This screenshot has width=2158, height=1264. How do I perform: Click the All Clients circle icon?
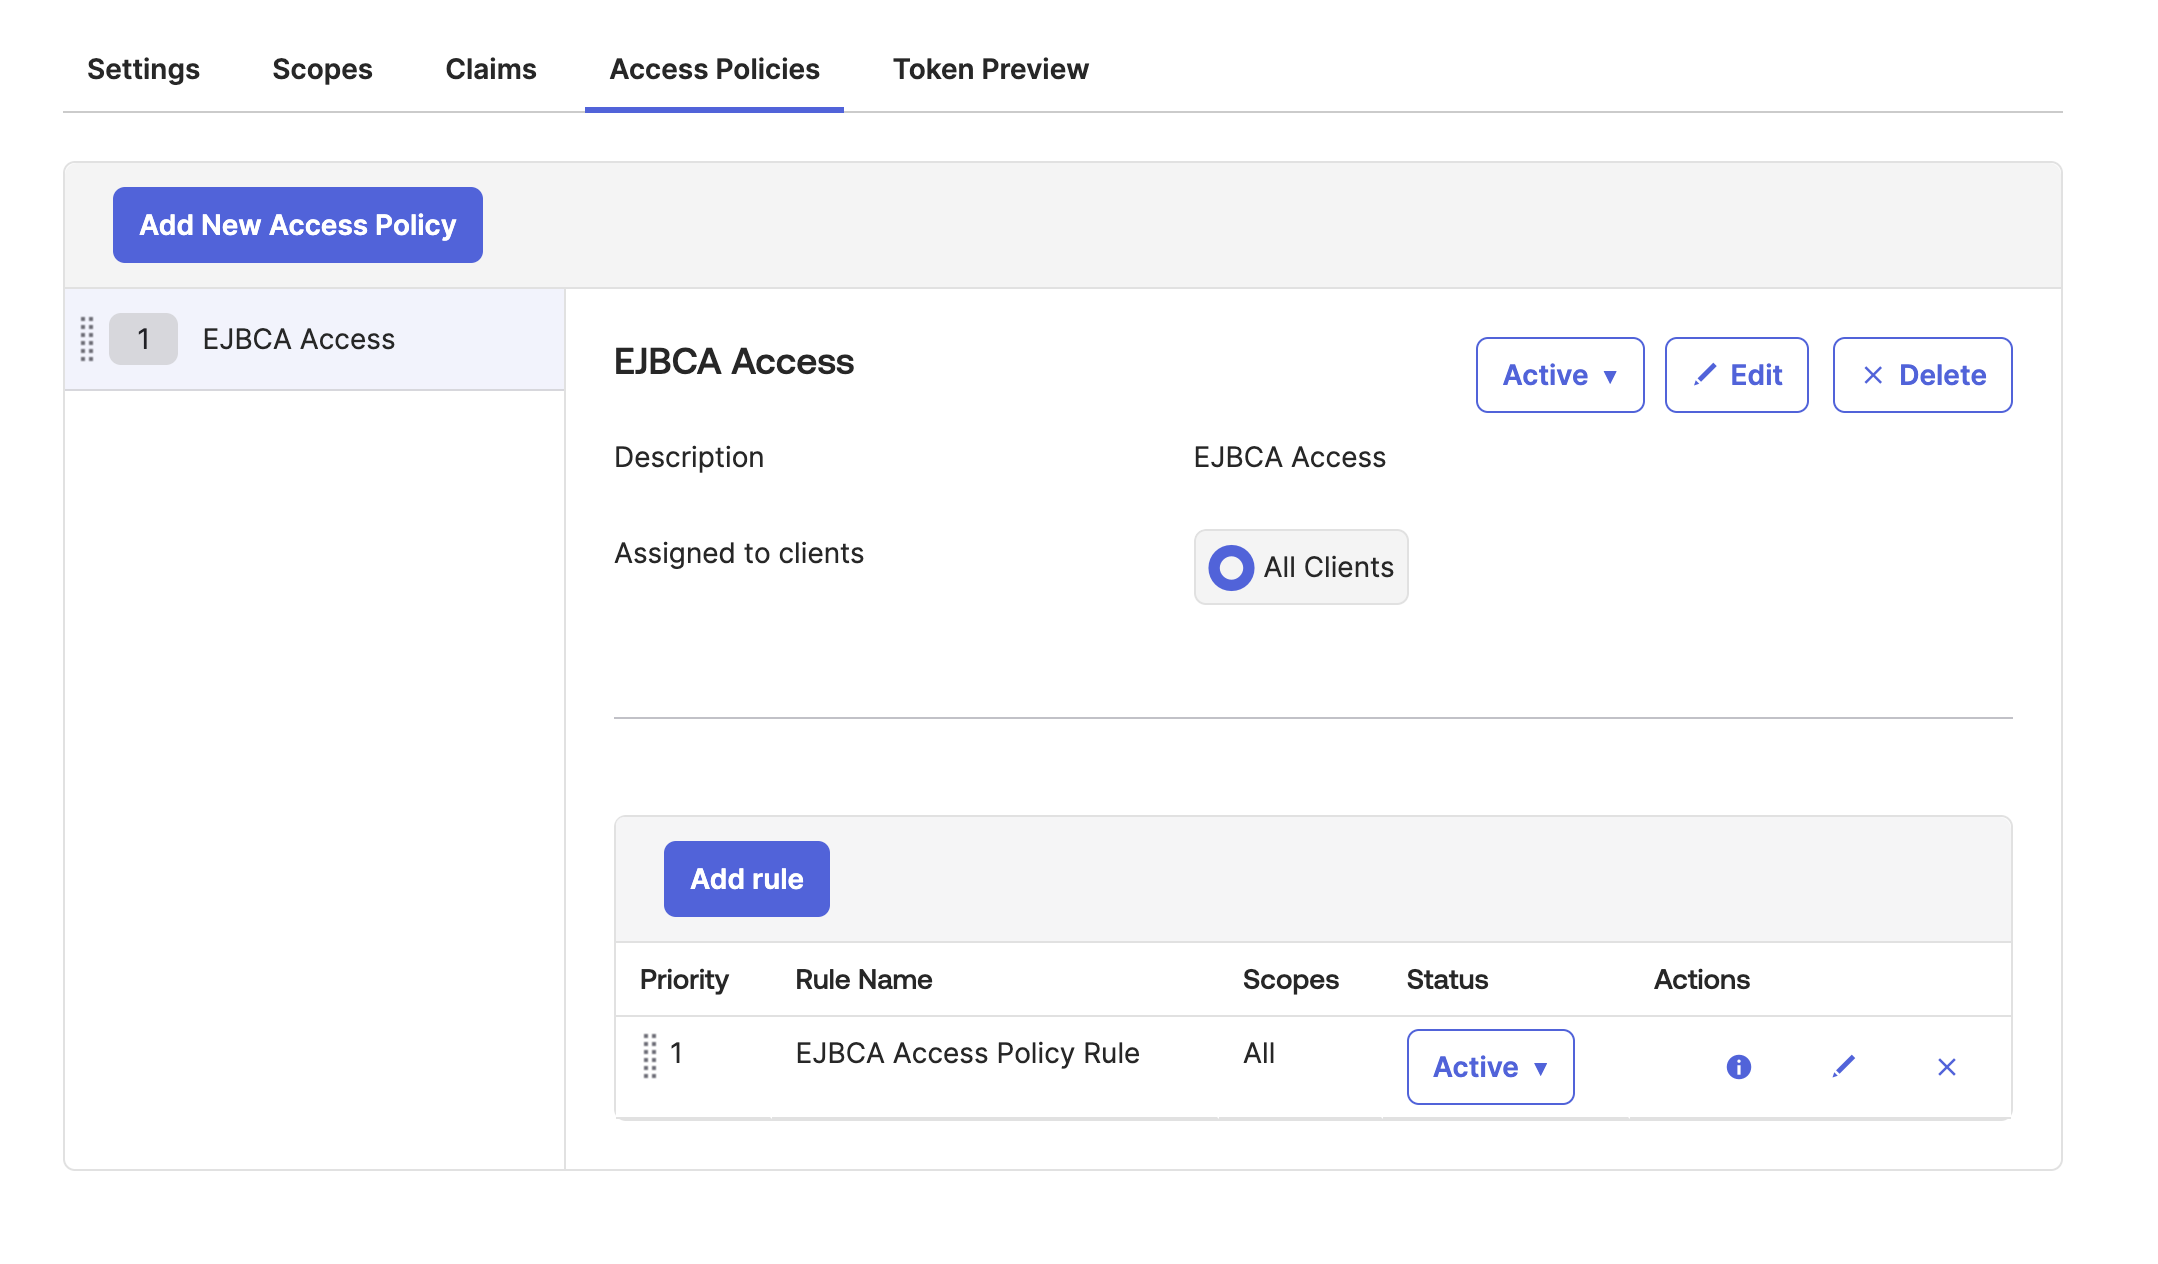coord(1231,567)
